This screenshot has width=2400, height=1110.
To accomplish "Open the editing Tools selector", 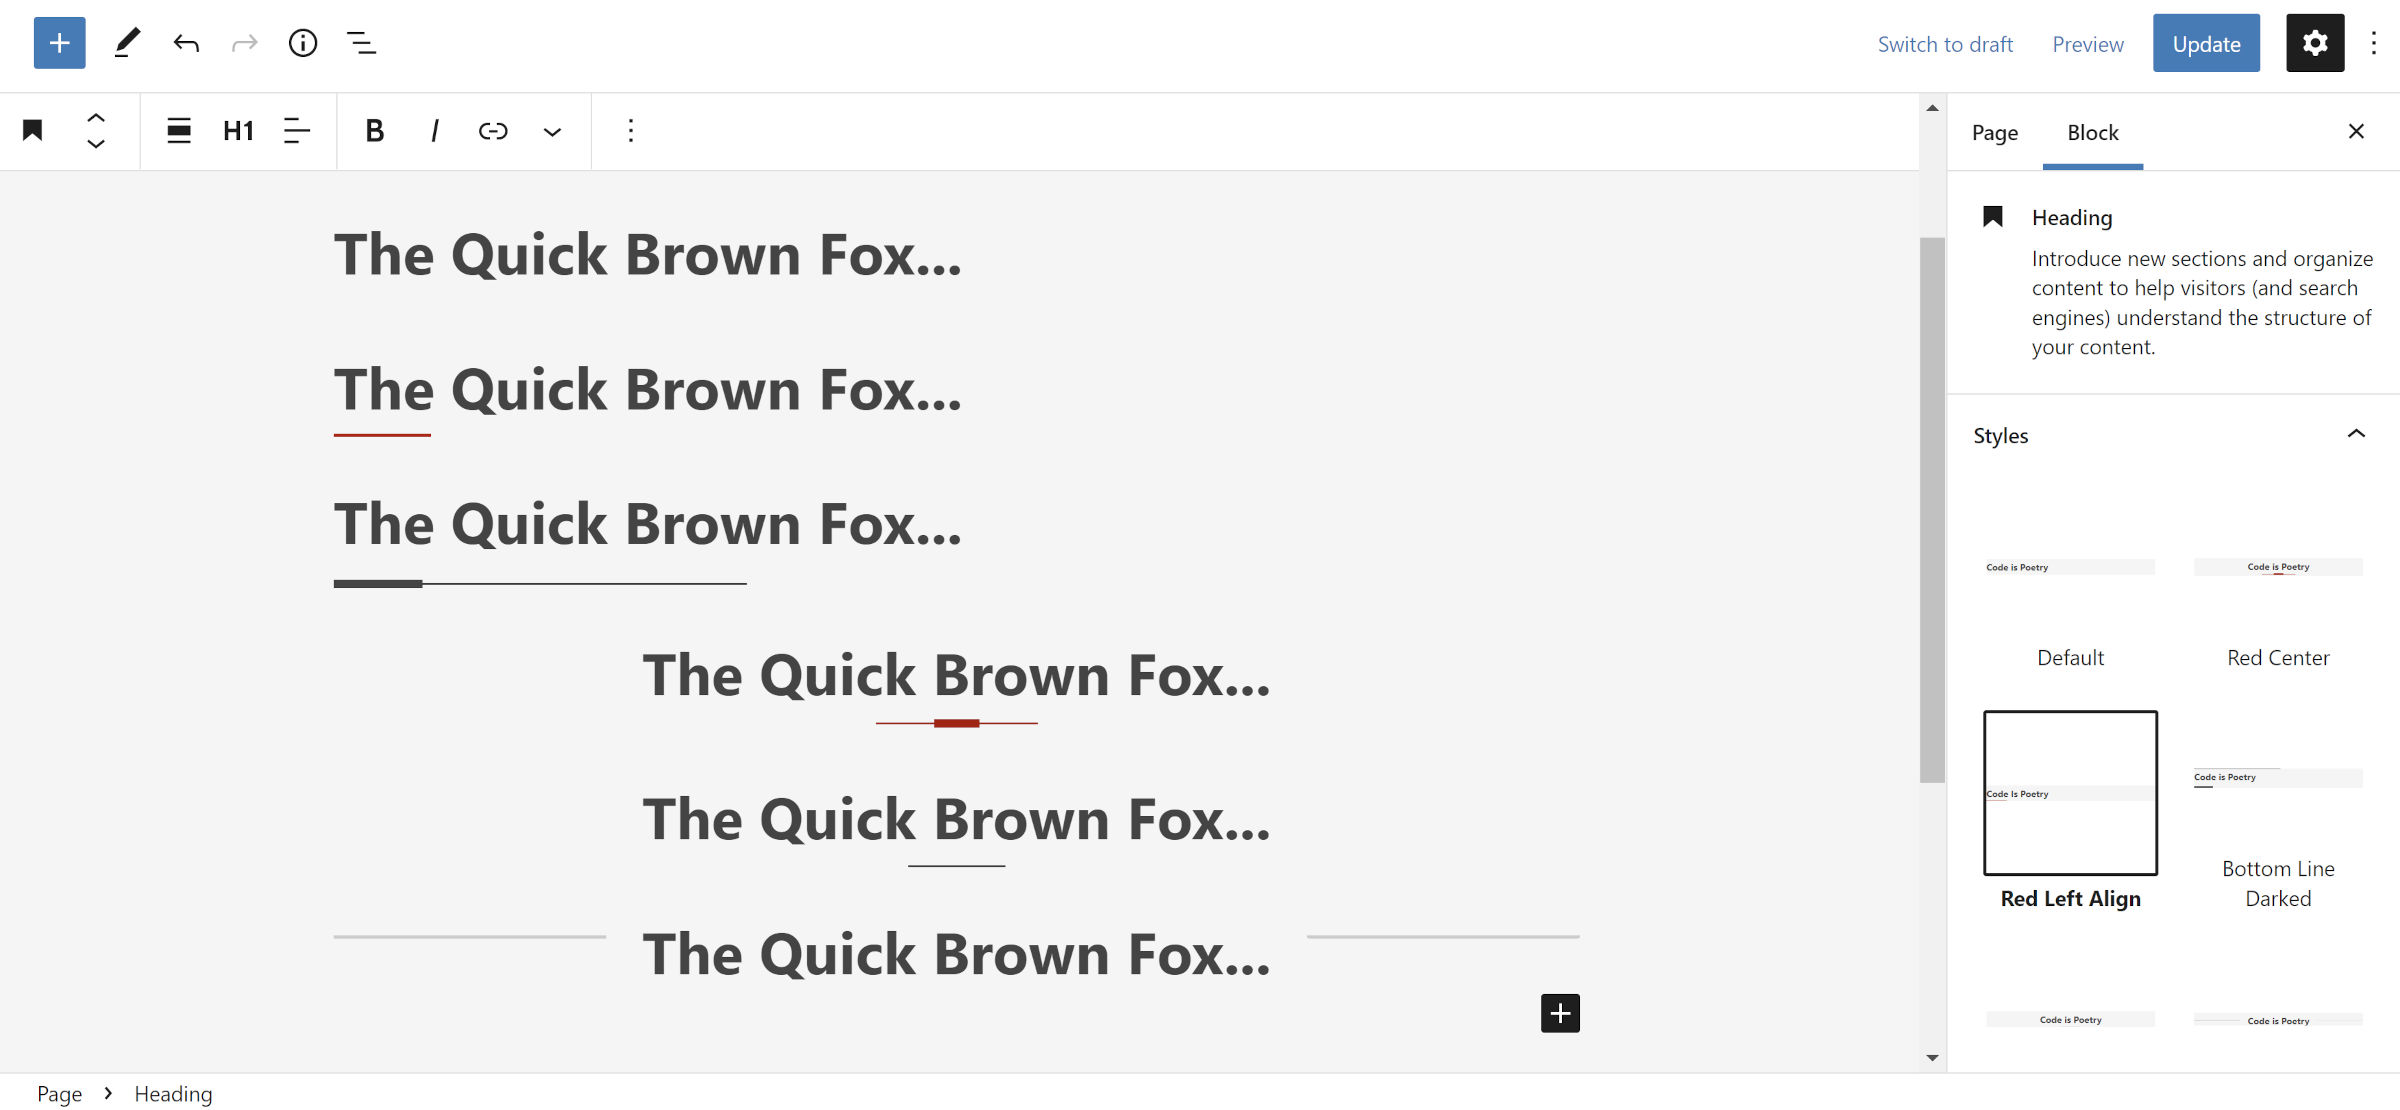I will pyautogui.click(x=126, y=43).
